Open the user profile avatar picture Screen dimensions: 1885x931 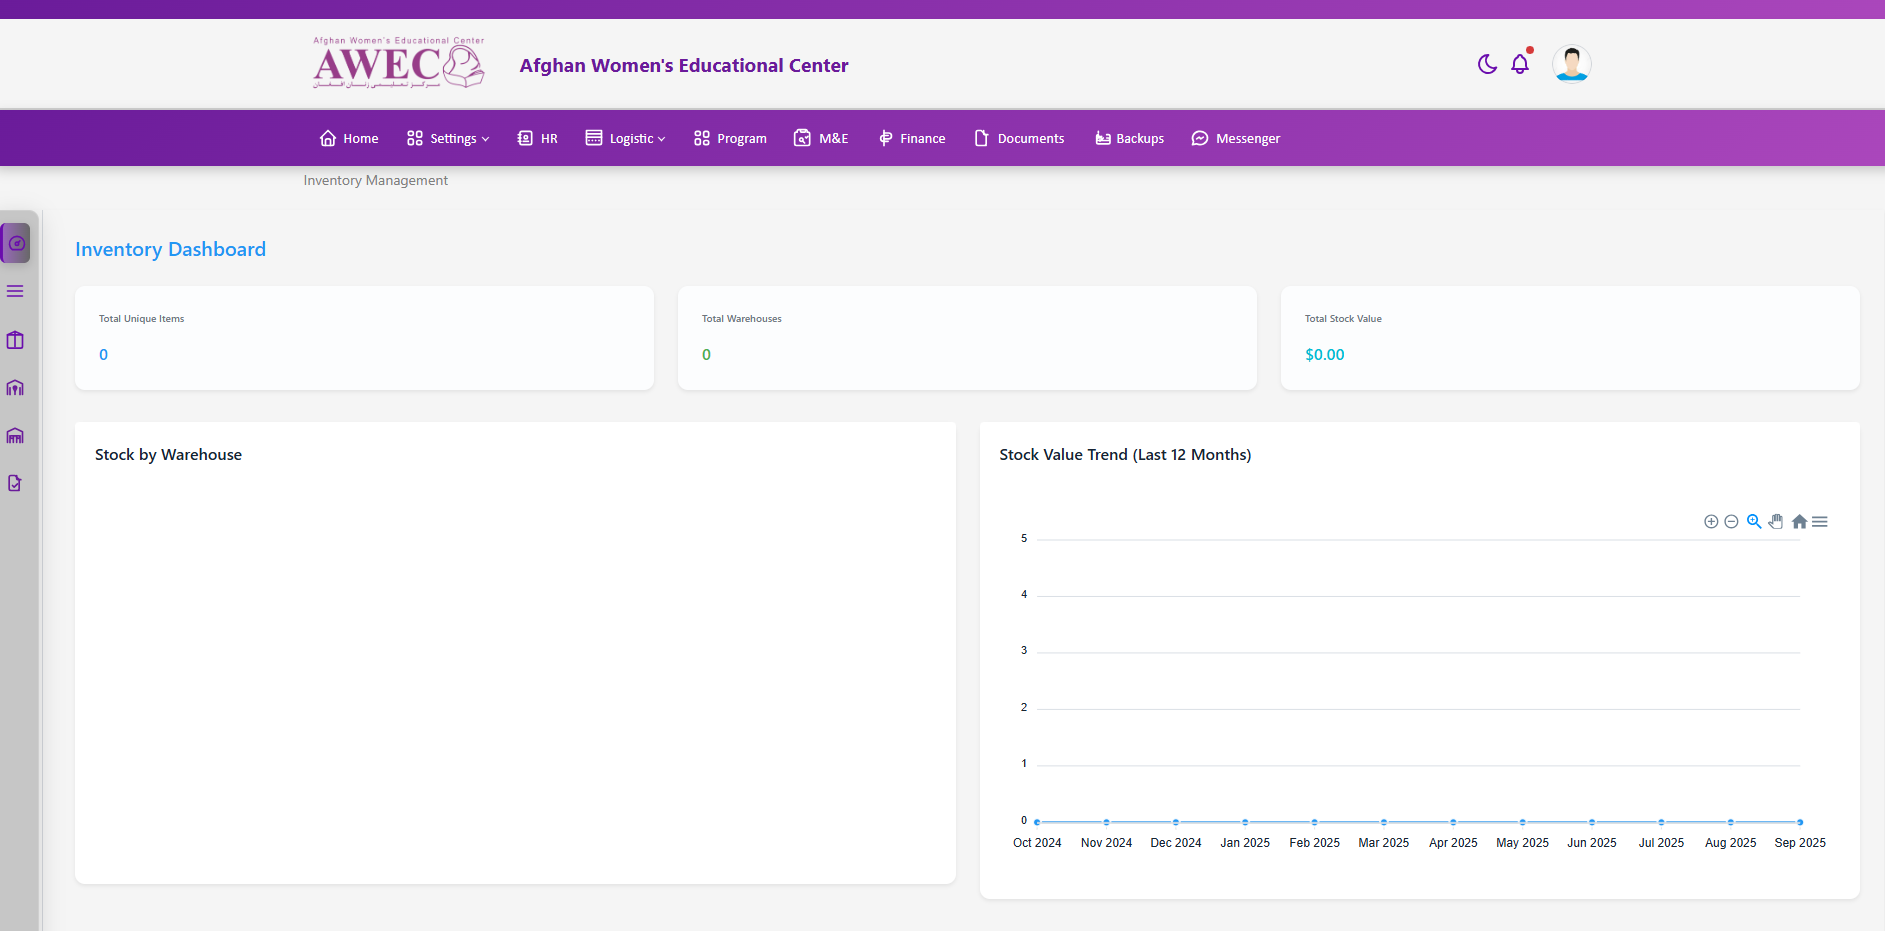click(x=1571, y=63)
